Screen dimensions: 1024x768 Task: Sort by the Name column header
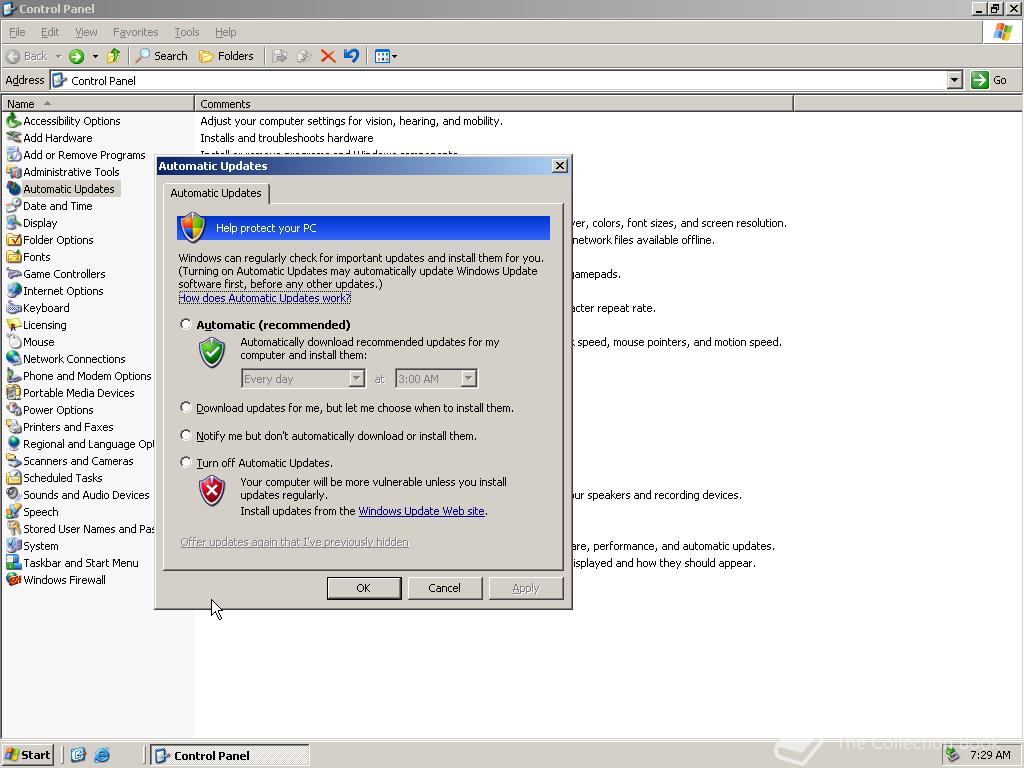(98, 104)
